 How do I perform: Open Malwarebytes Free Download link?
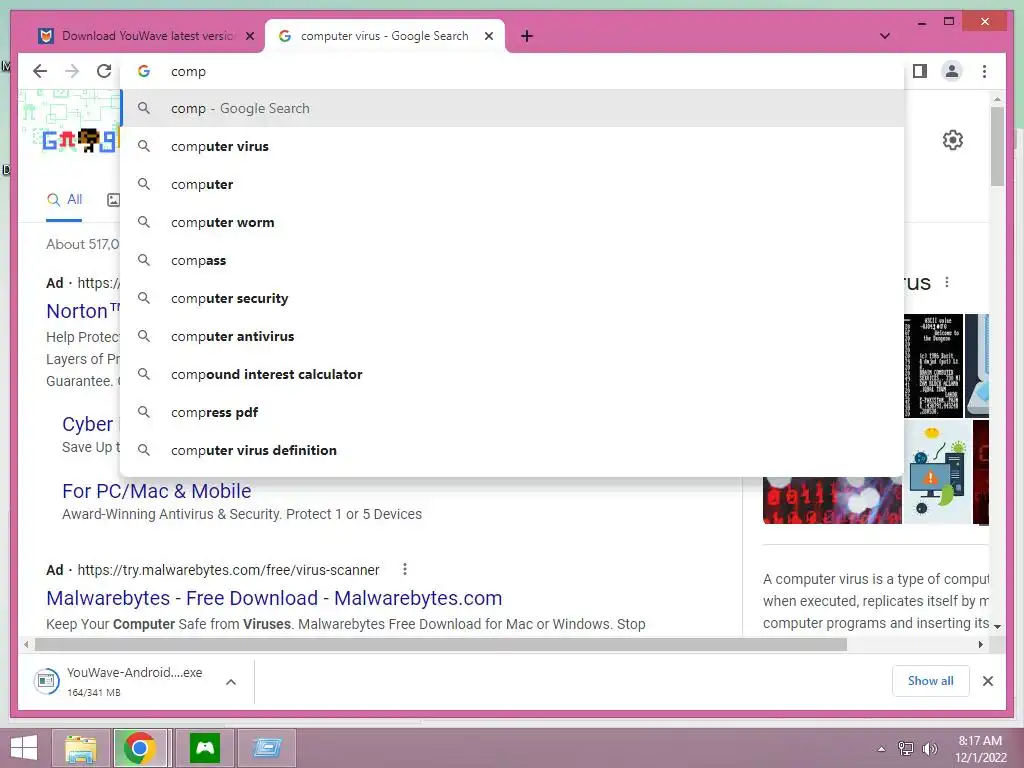pyautogui.click(x=274, y=598)
